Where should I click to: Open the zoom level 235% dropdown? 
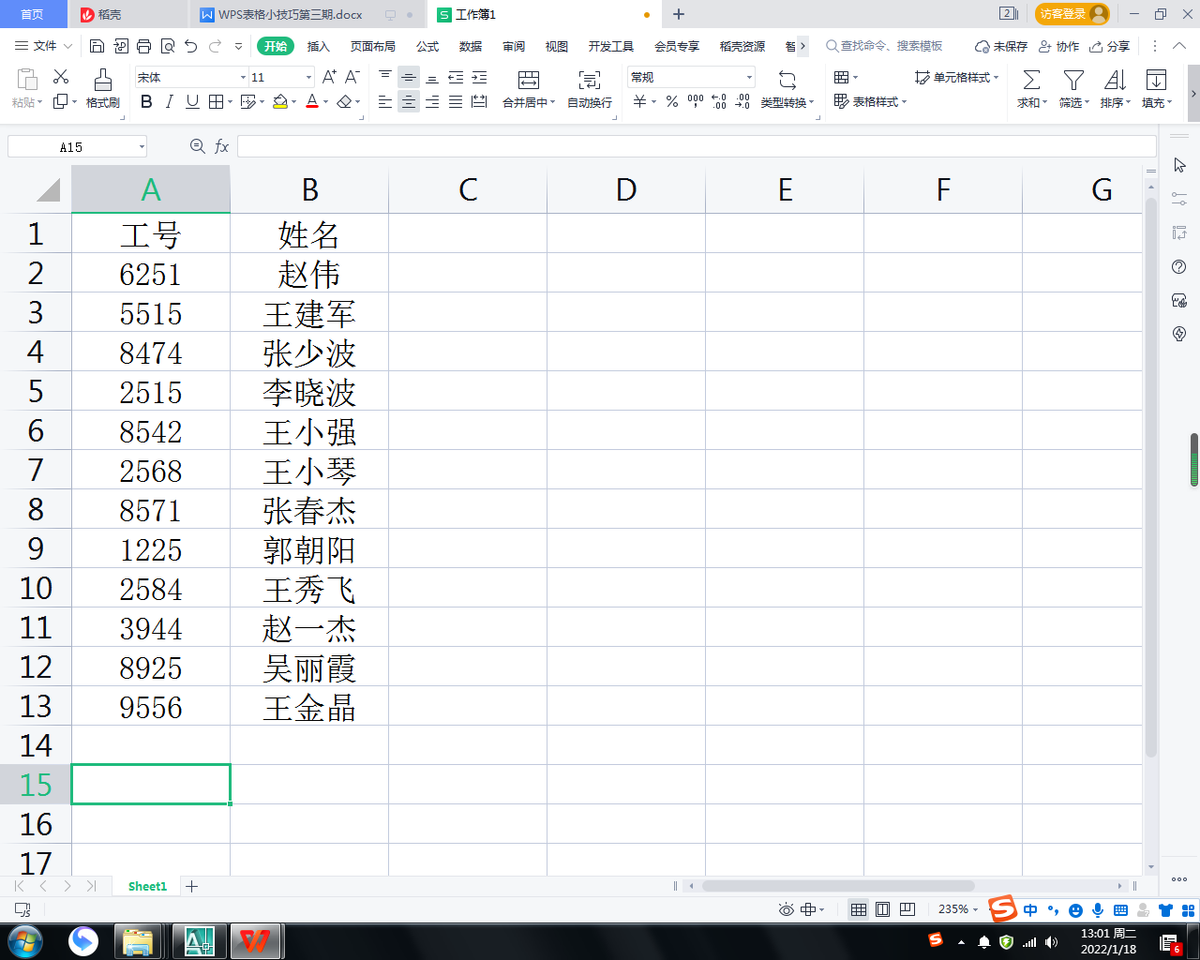coord(975,909)
